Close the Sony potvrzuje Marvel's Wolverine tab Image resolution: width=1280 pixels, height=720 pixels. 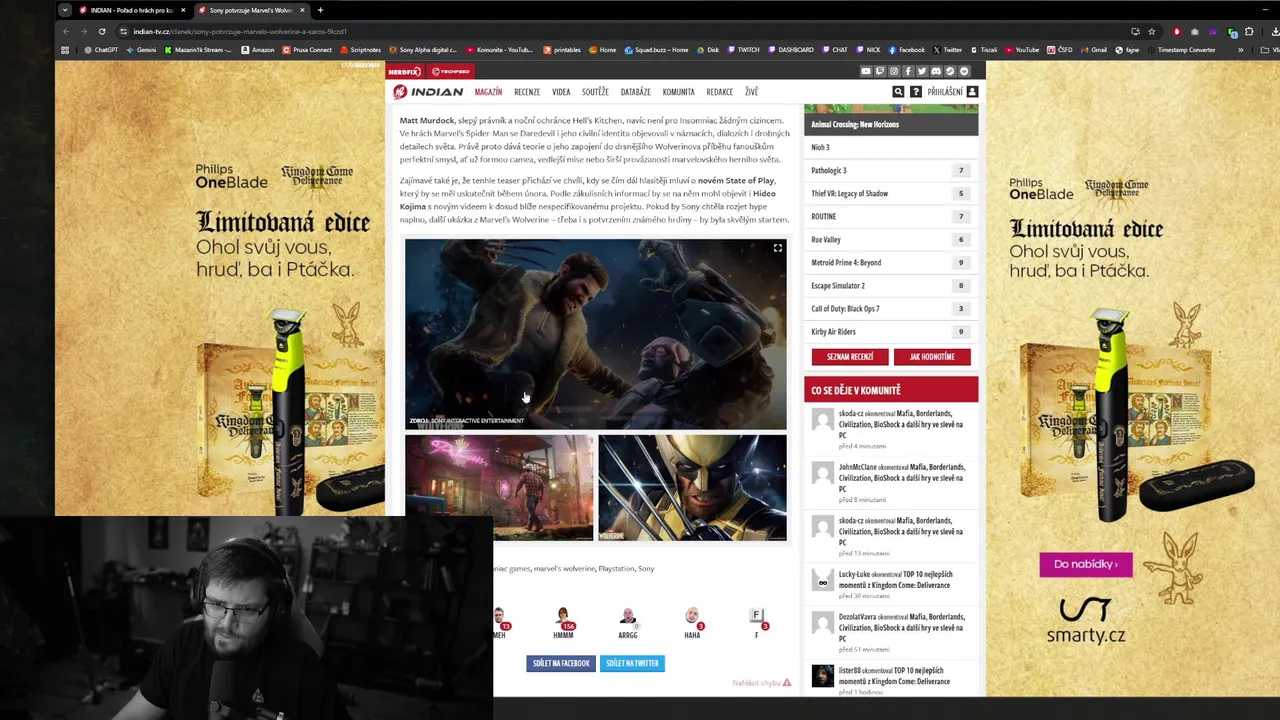coord(302,10)
